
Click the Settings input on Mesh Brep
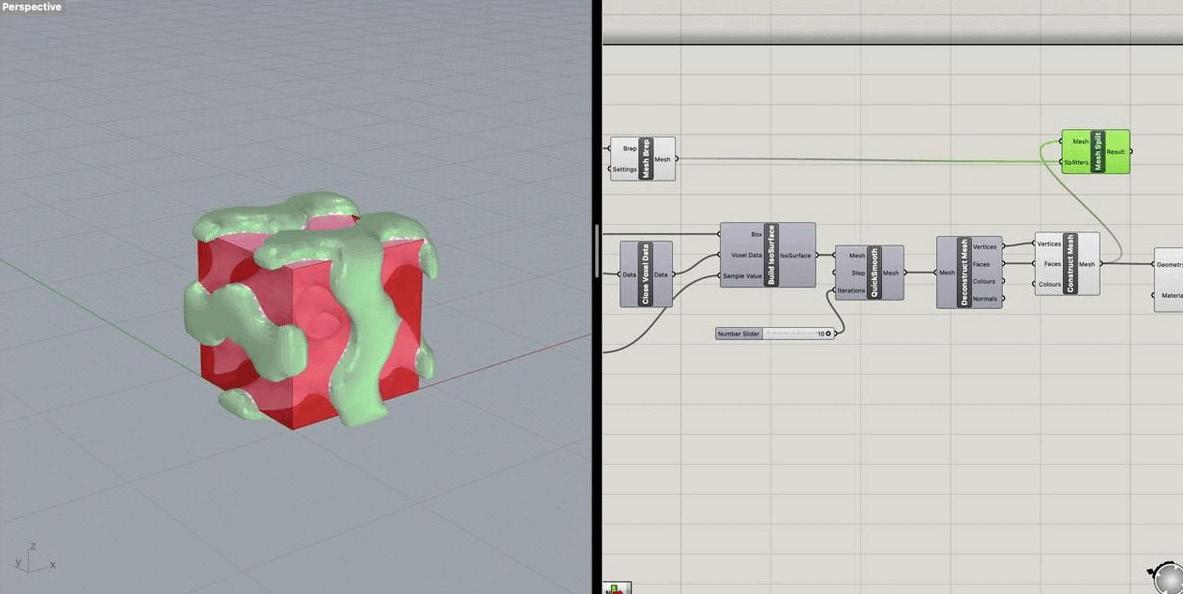click(624, 169)
